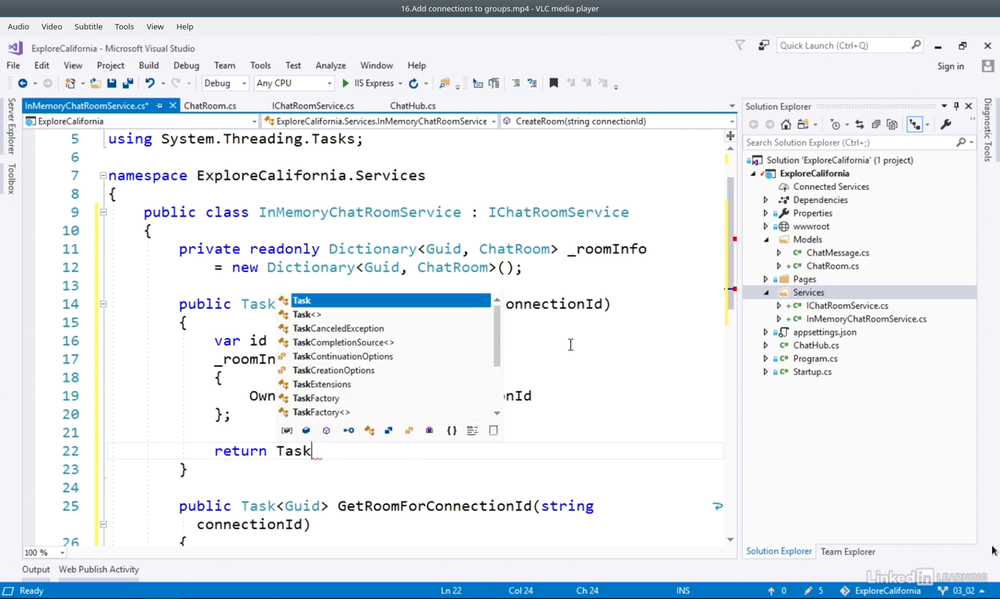The image size is (1000, 599).
Task: Collapse the Models folder in Solution Explorer
Action: coord(766,240)
